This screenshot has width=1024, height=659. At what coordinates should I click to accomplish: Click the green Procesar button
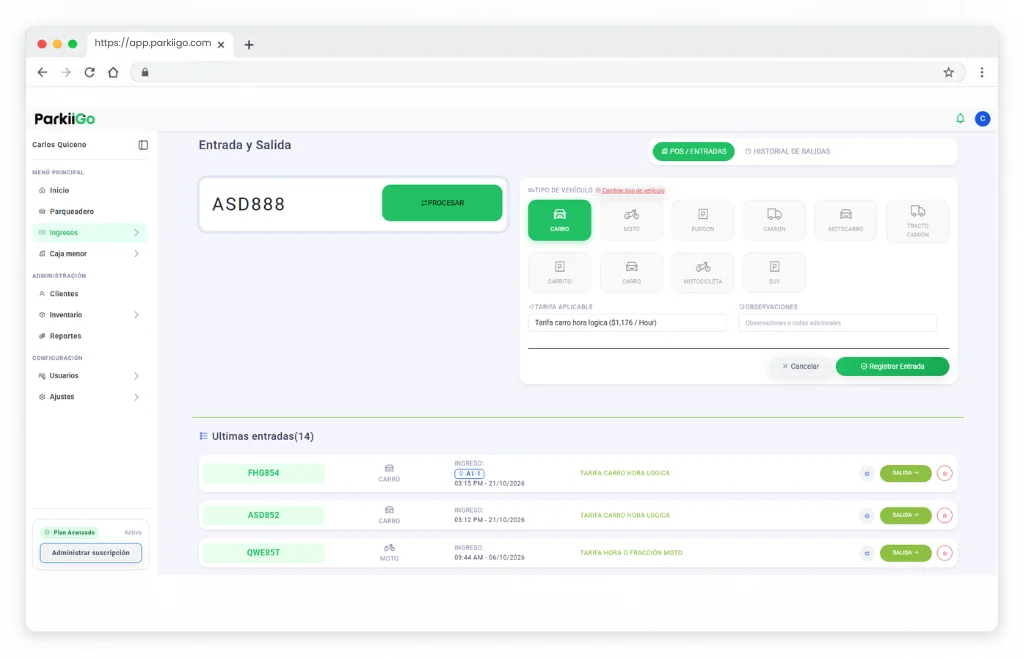coord(442,203)
